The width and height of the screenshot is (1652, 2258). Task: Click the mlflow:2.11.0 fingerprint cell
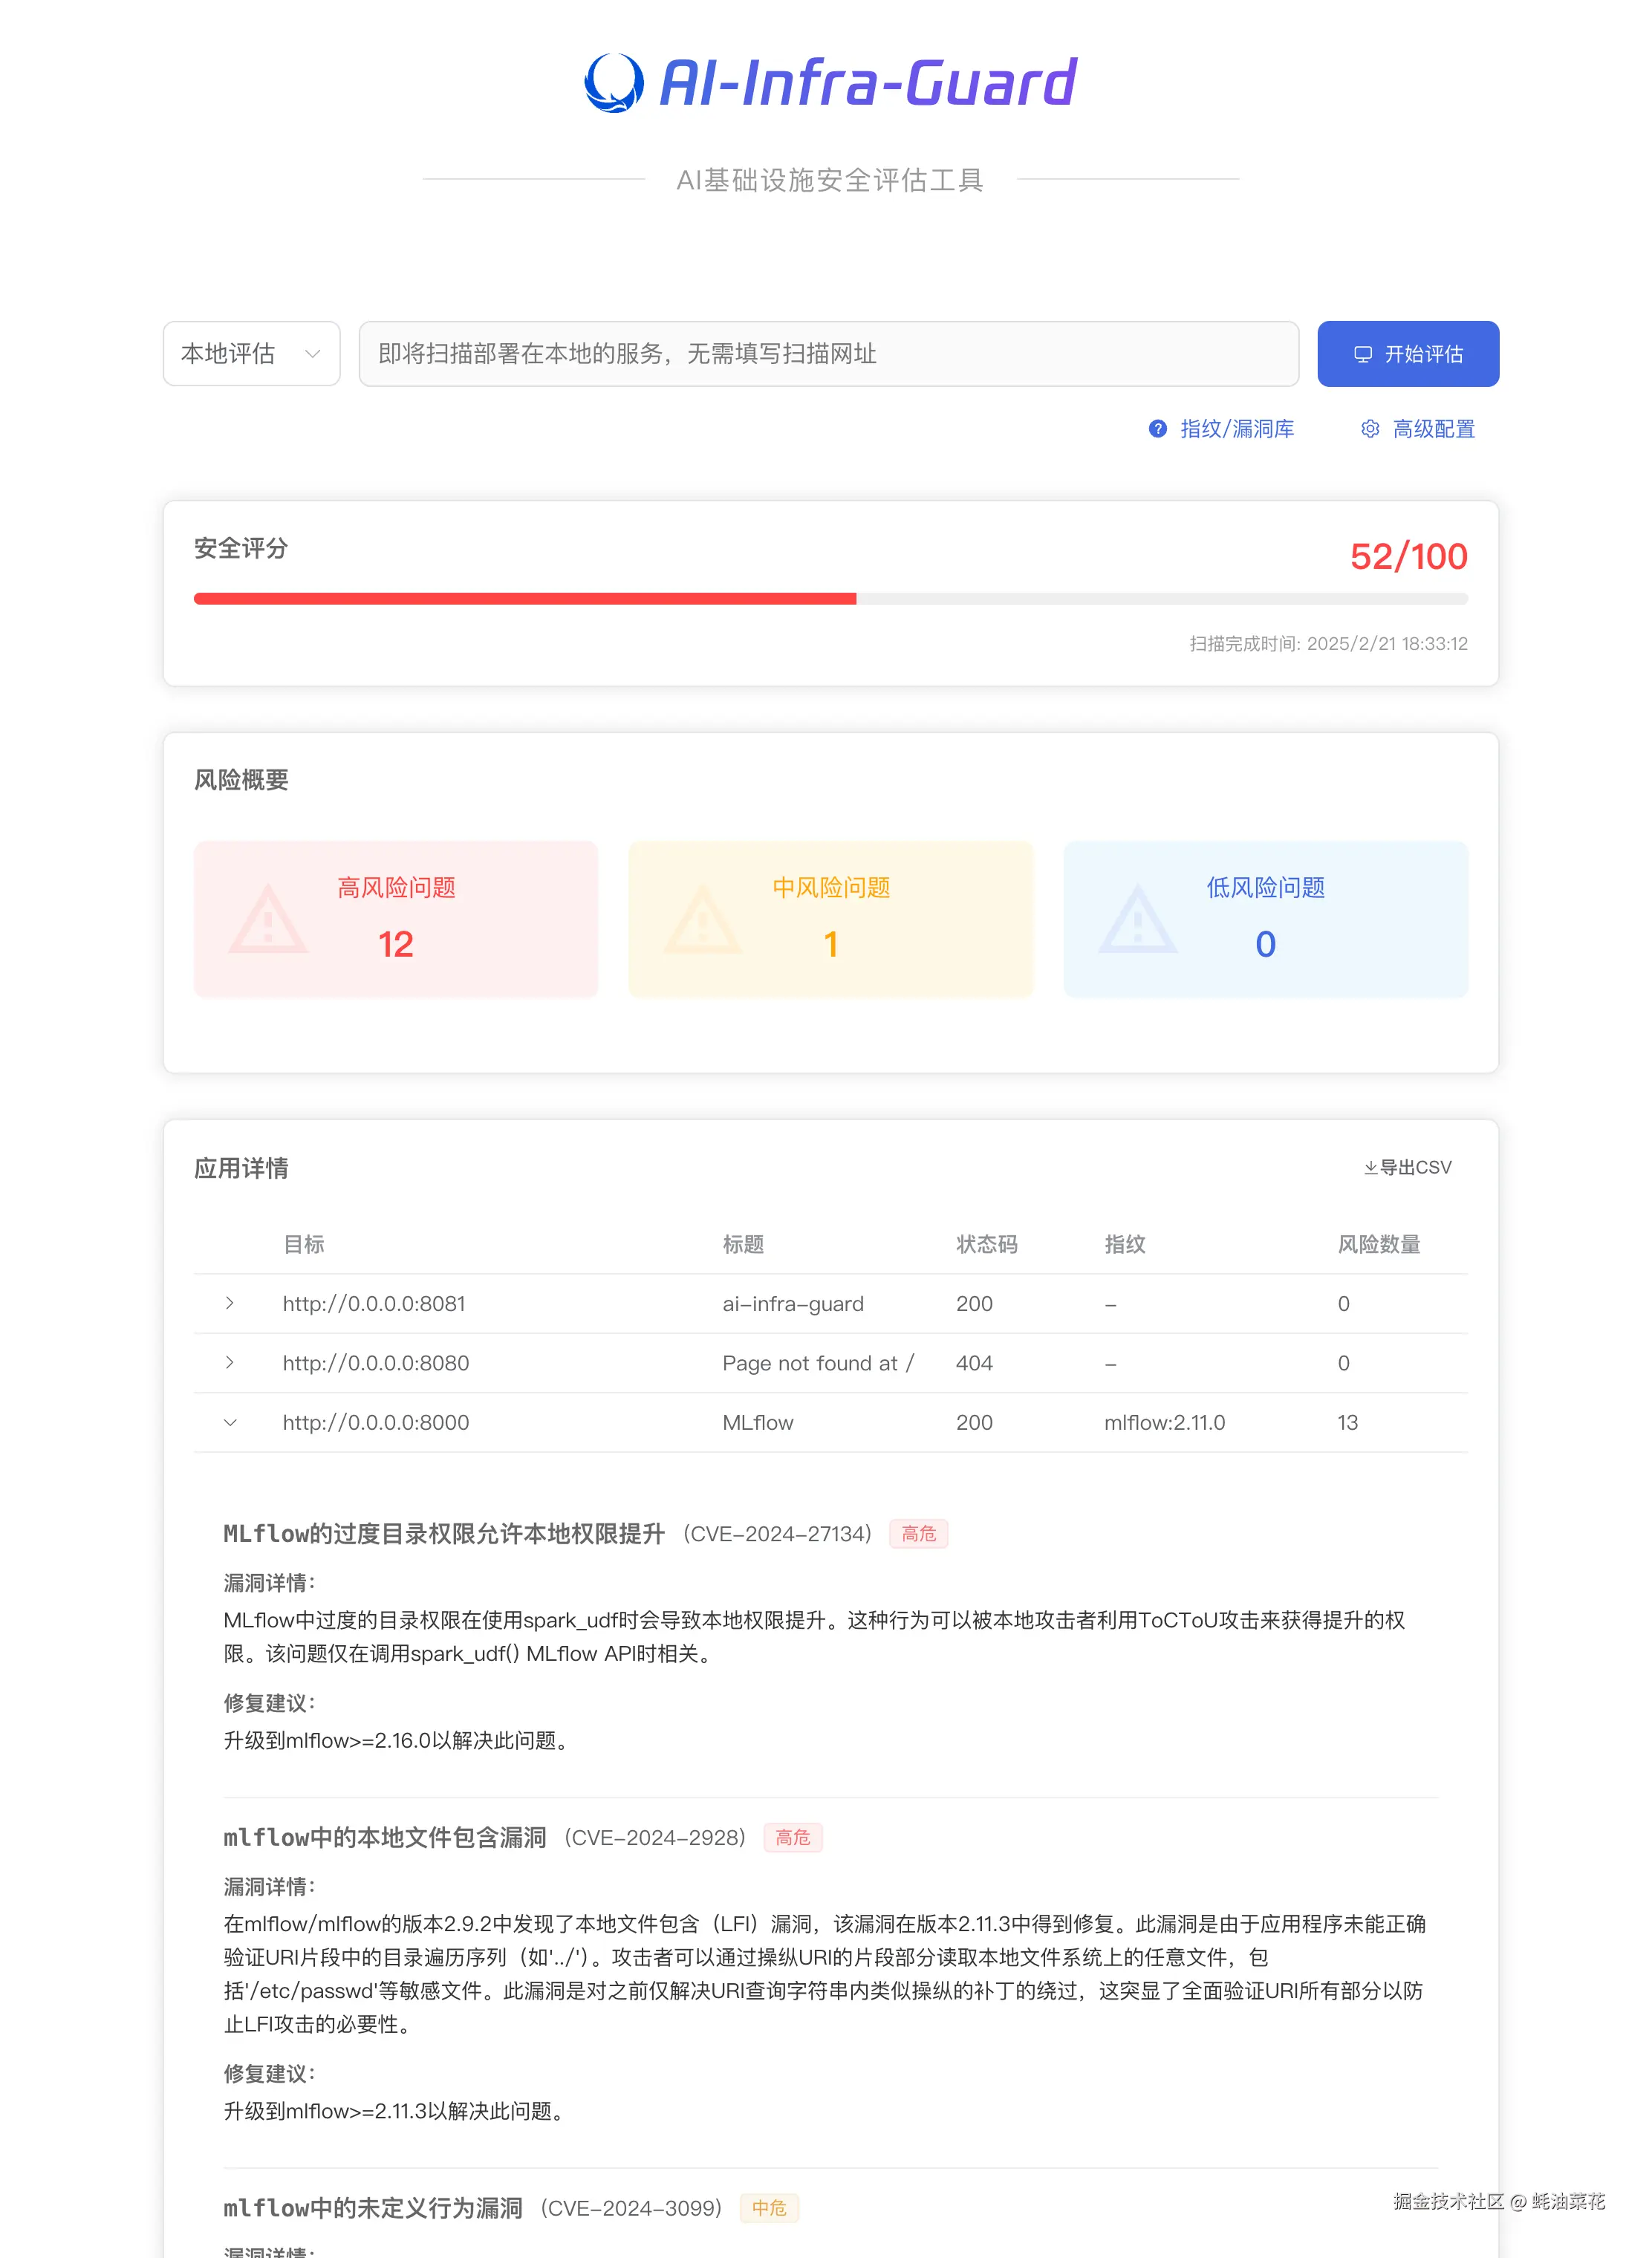pyautogui.click(x=1164, y=1422)
